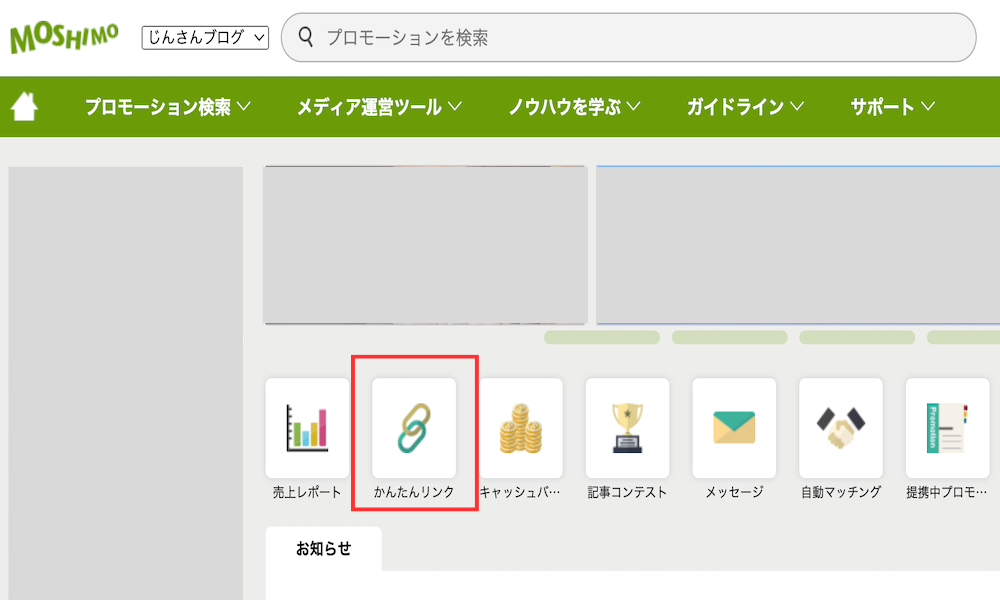This screenshot has height=600, width=1000.
Task: Select the お知らせ tab
Action: point(323,548)
